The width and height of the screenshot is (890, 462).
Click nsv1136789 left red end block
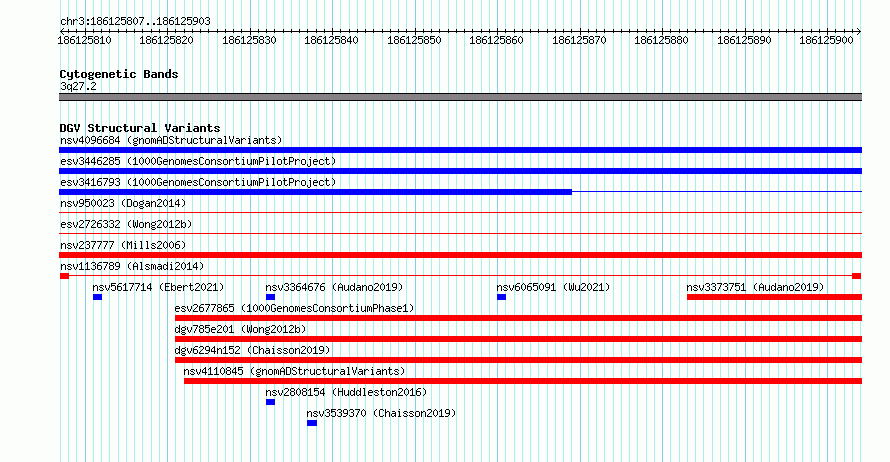(64, 276)
